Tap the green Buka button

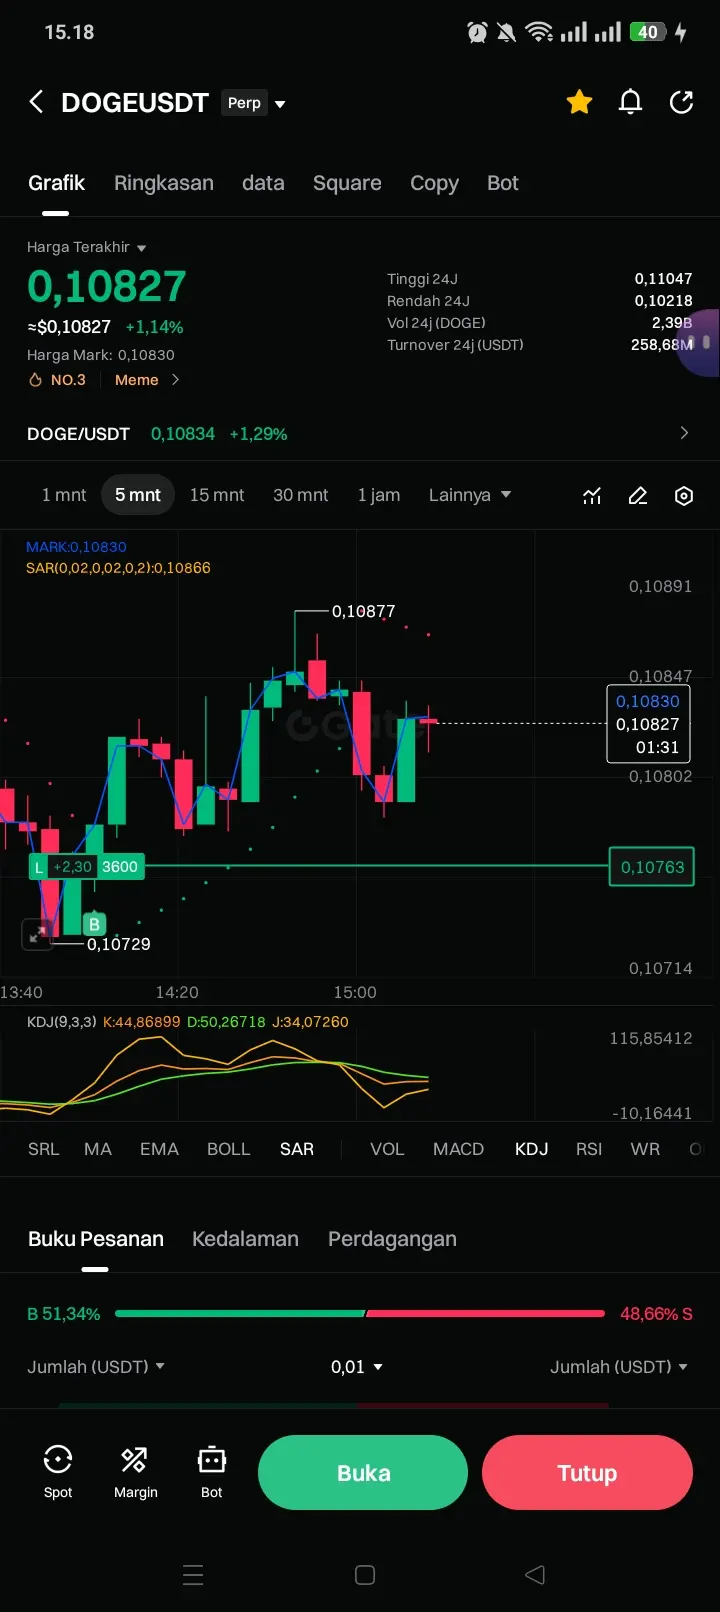tap(363, 1473)
